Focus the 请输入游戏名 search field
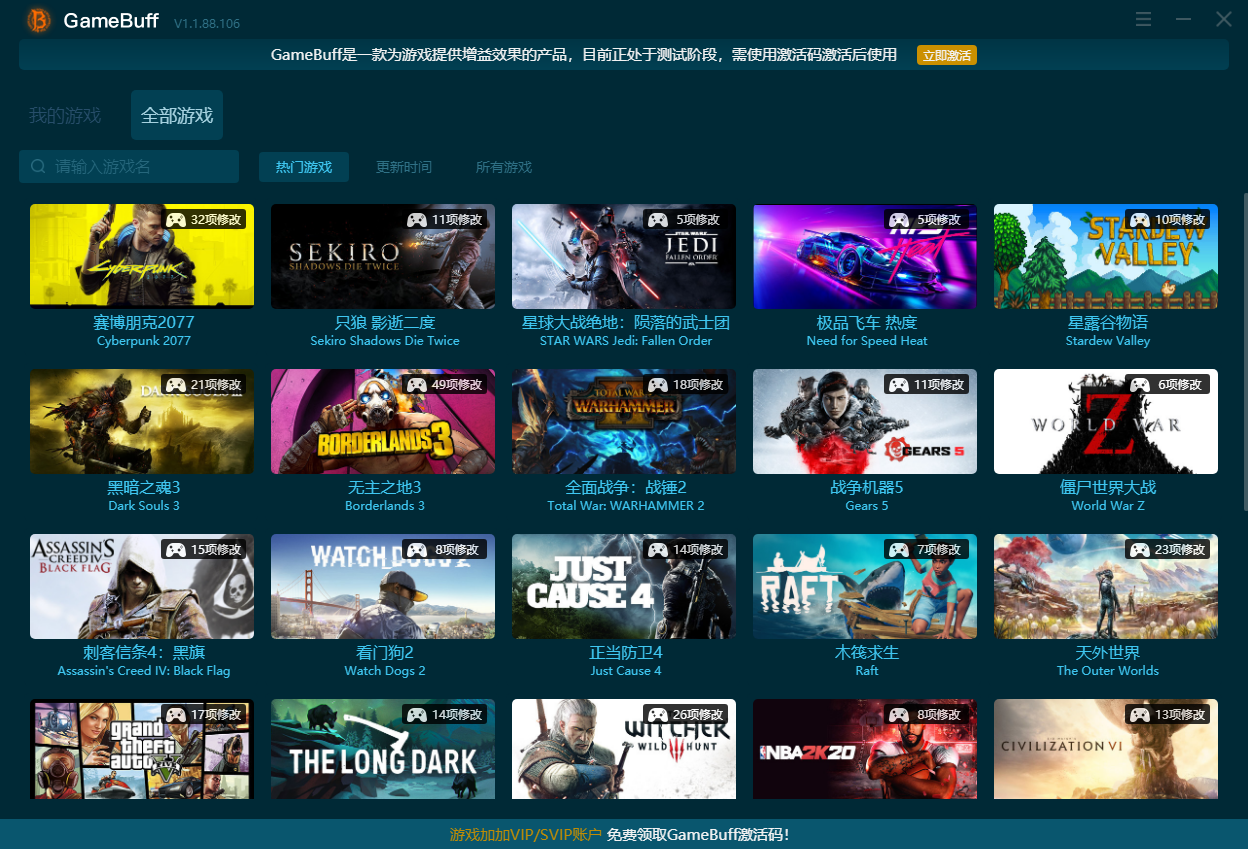 point(129,167)
